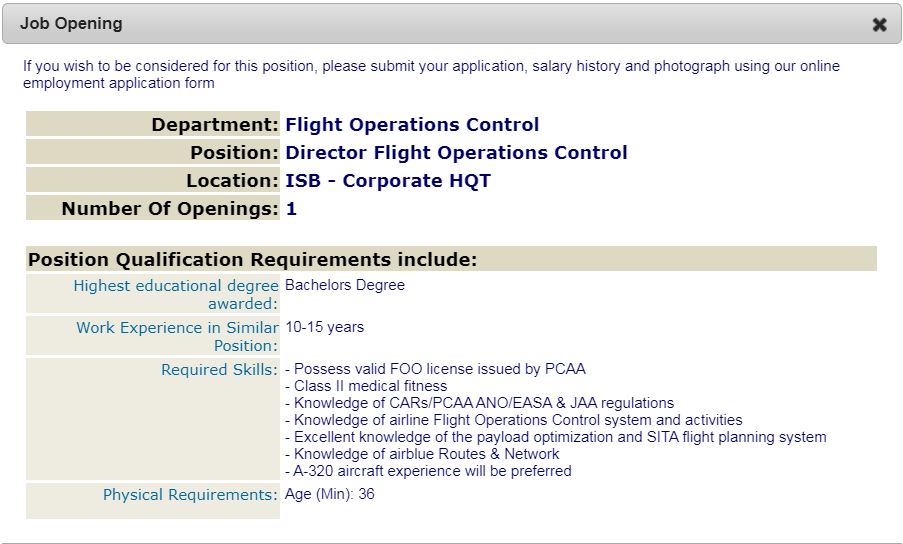Click the Location label
The image size is (903, 544).
(x=232, y=181)
